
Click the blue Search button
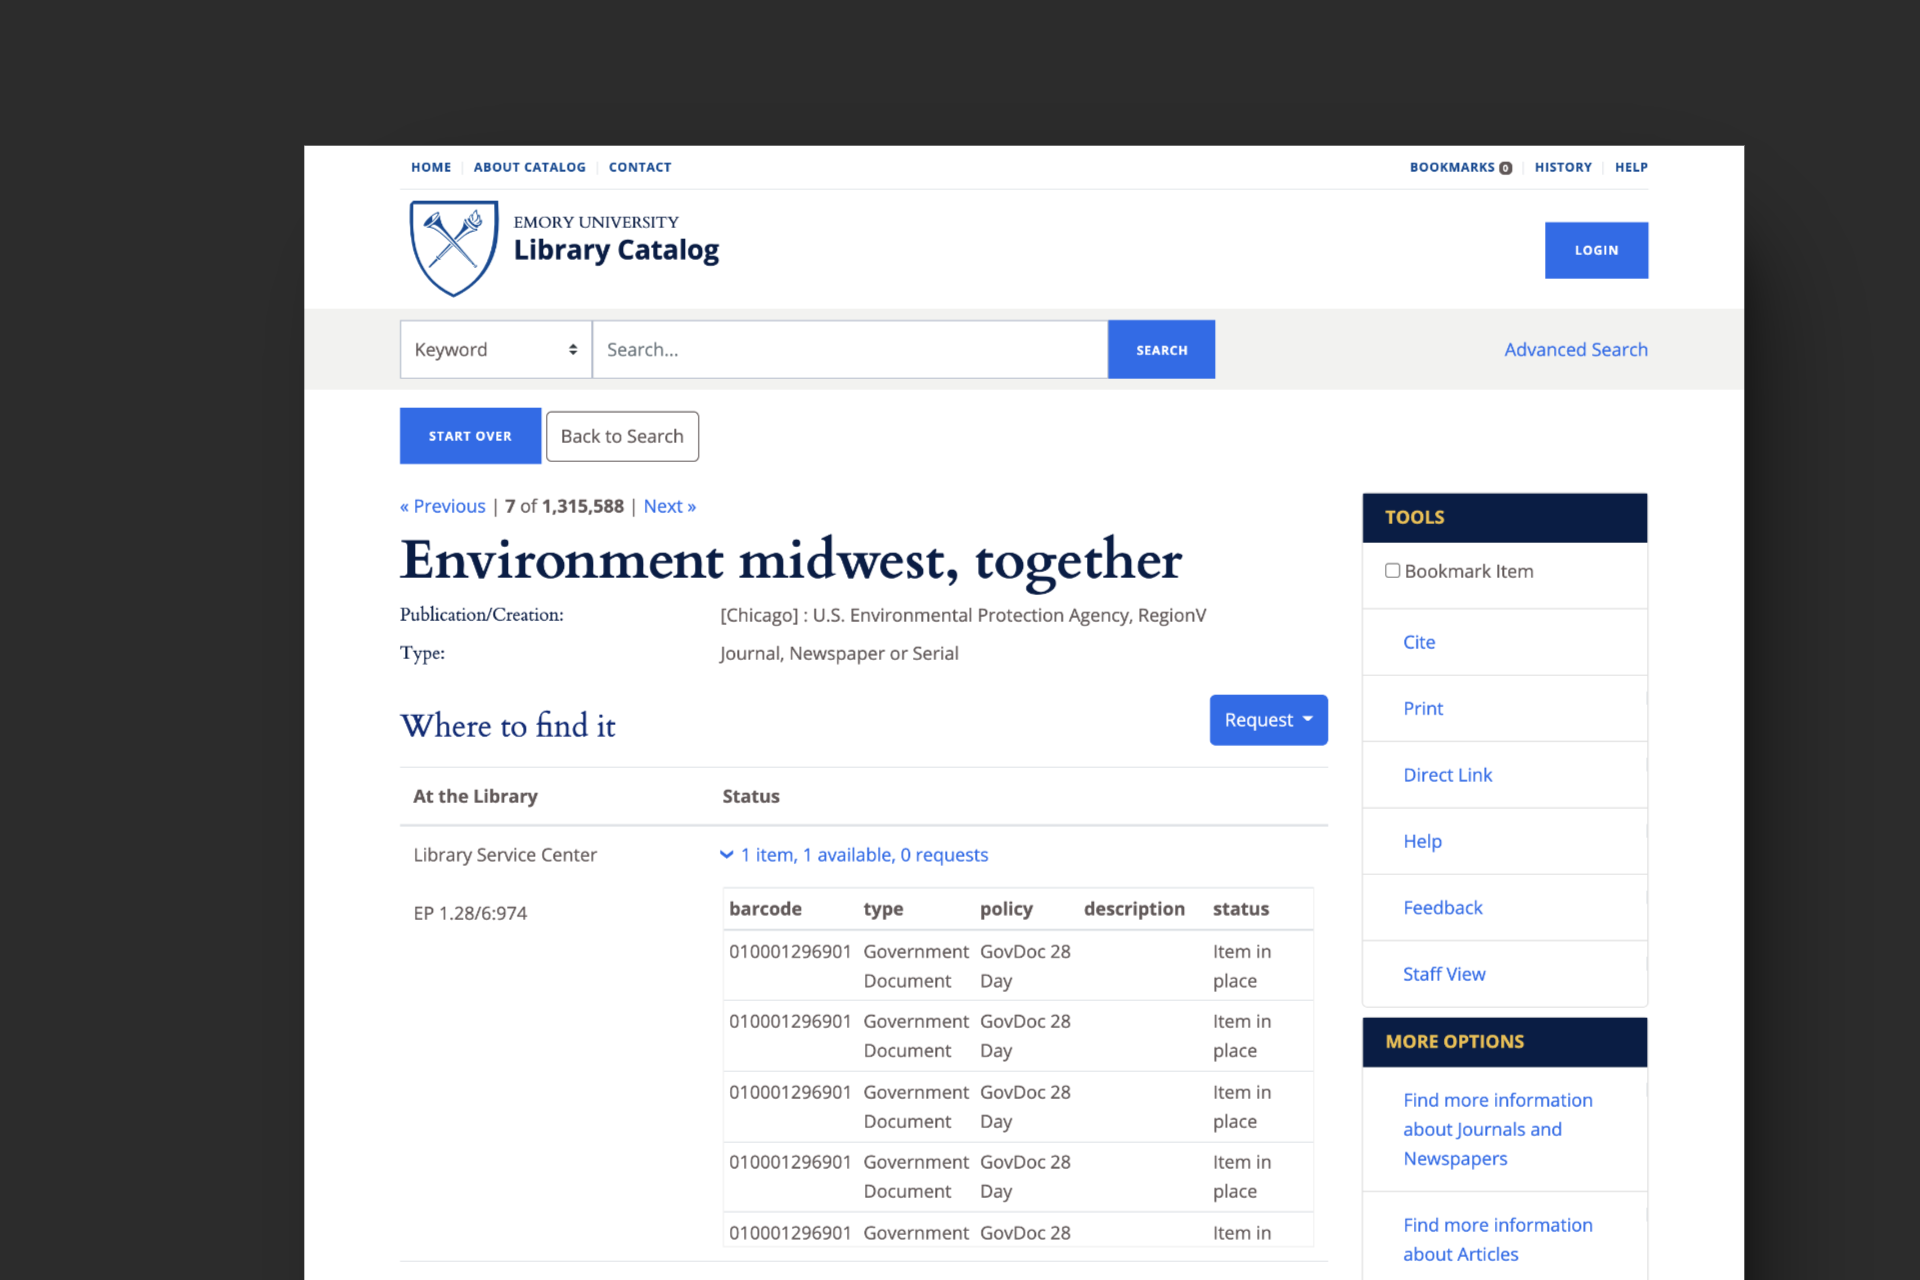point(1161,350)
